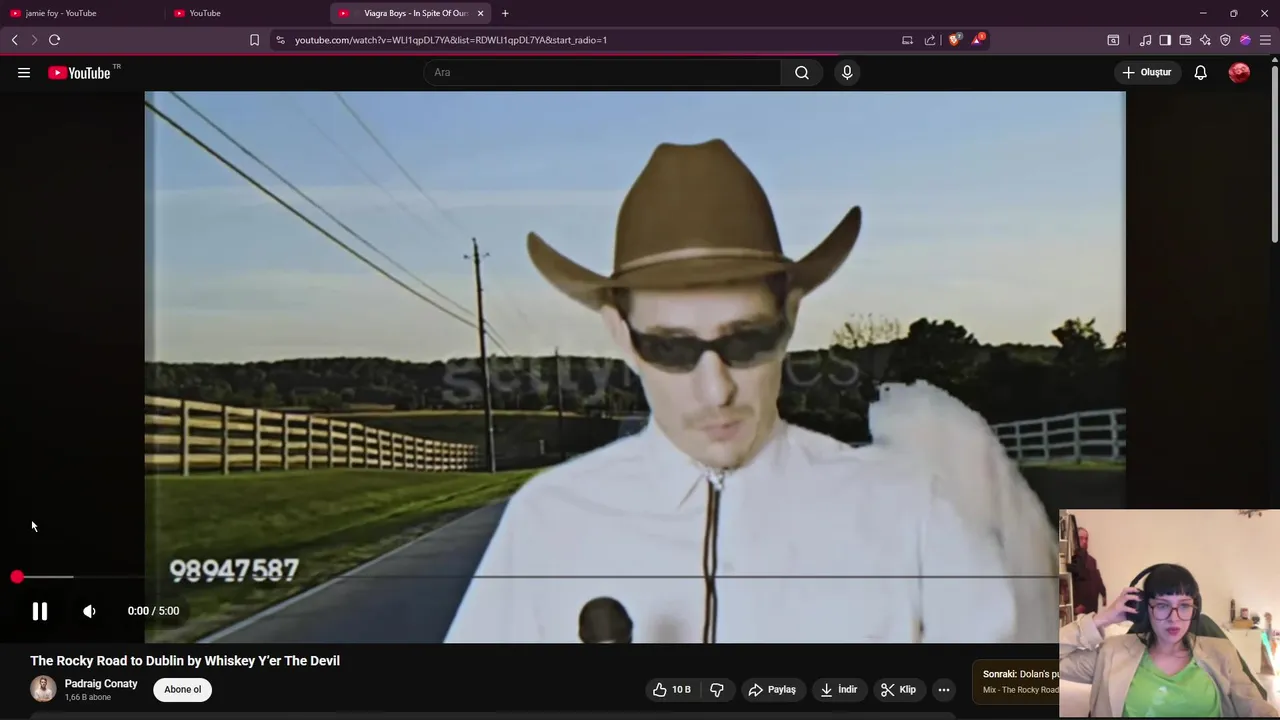Viewport: 1280px width, 720px height.
Task: Click the browser forward arrow
Action: click(x=34, y=40)
